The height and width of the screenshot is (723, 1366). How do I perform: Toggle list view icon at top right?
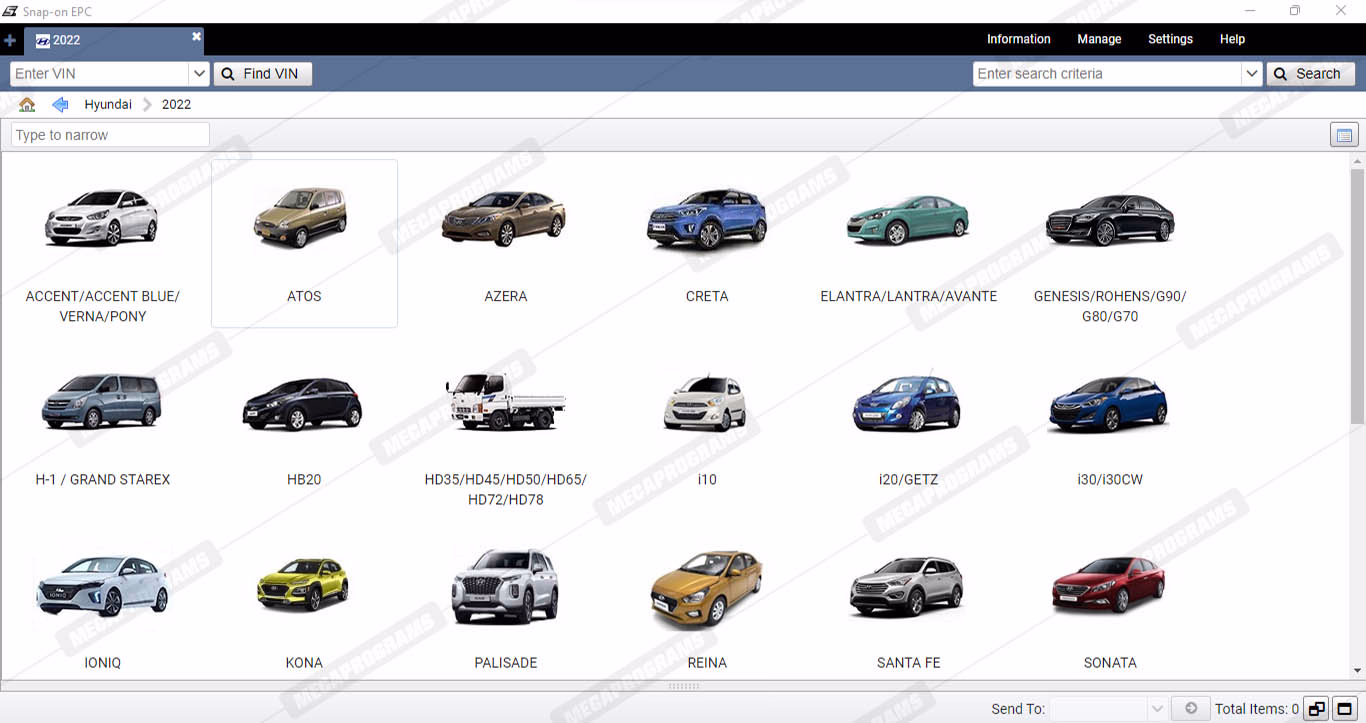pyautogui.click(x=1344, y=136)
